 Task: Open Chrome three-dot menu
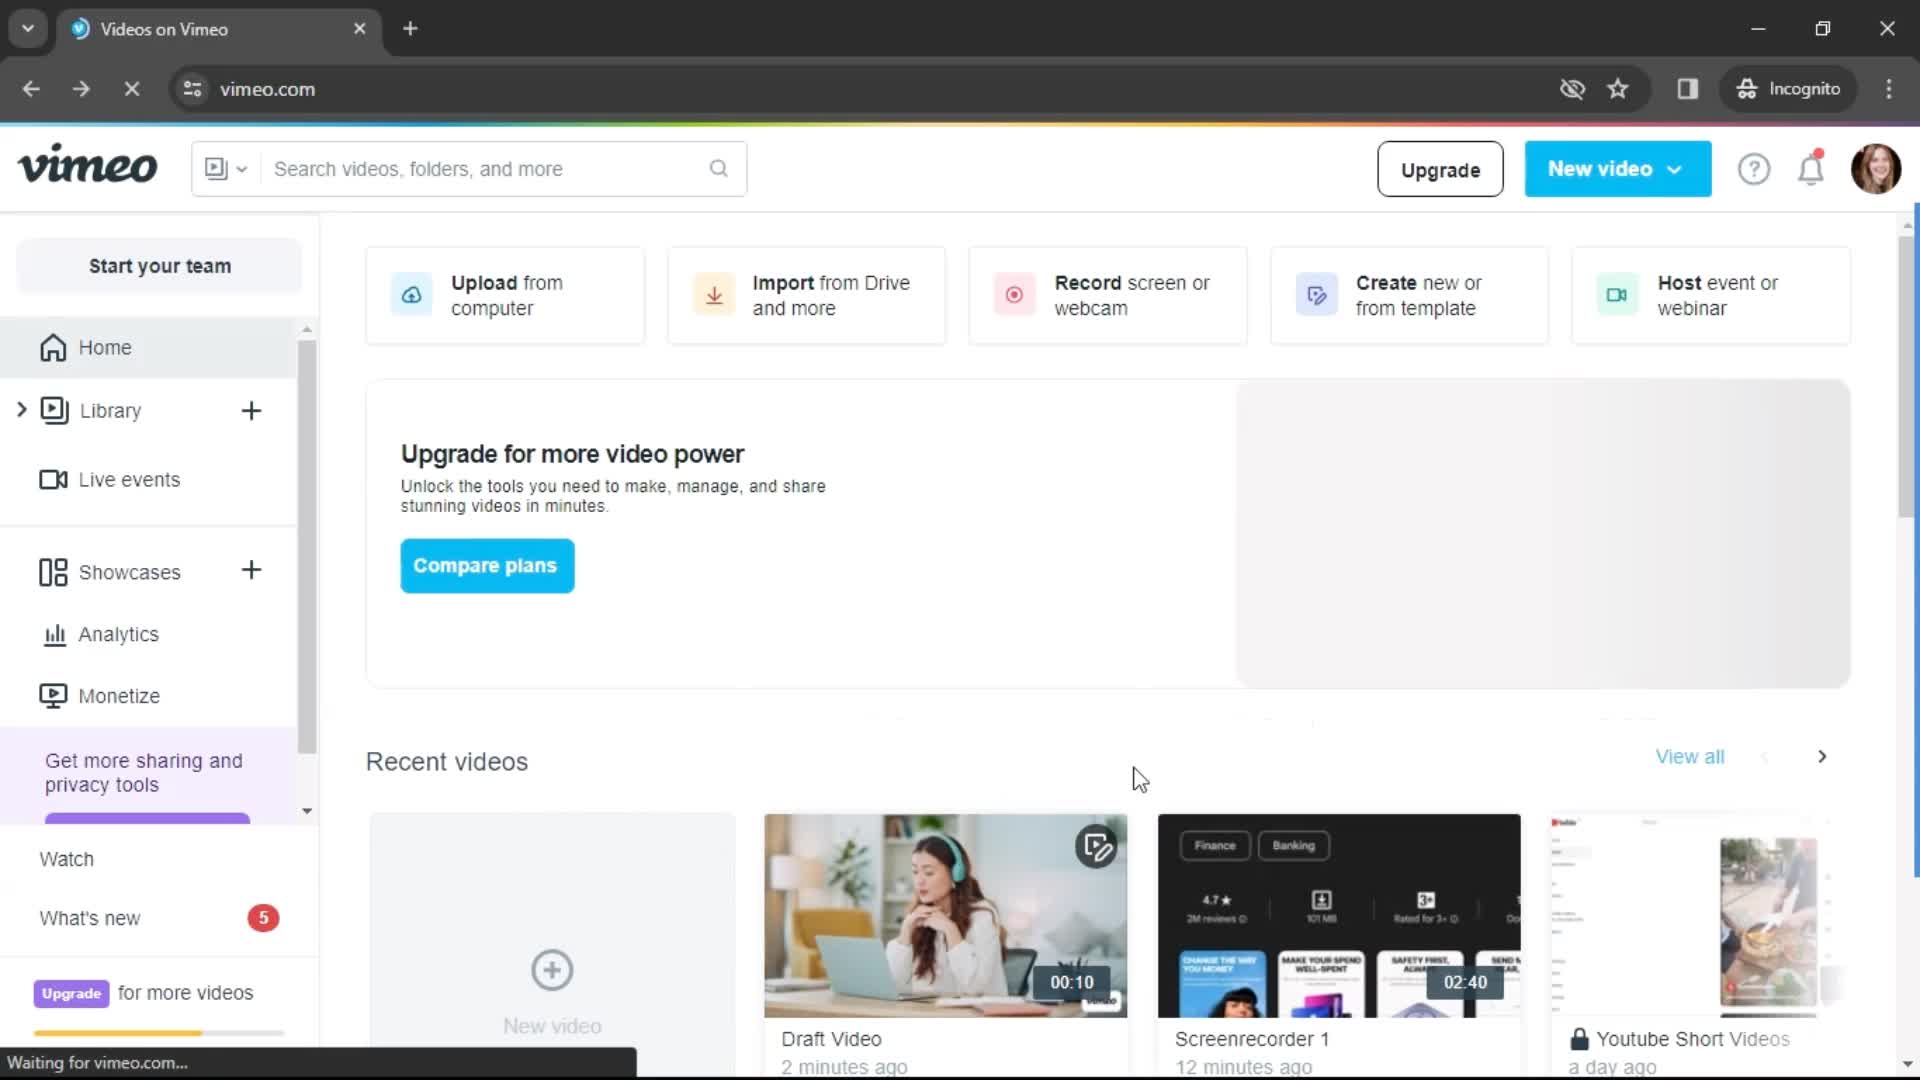1889,89
